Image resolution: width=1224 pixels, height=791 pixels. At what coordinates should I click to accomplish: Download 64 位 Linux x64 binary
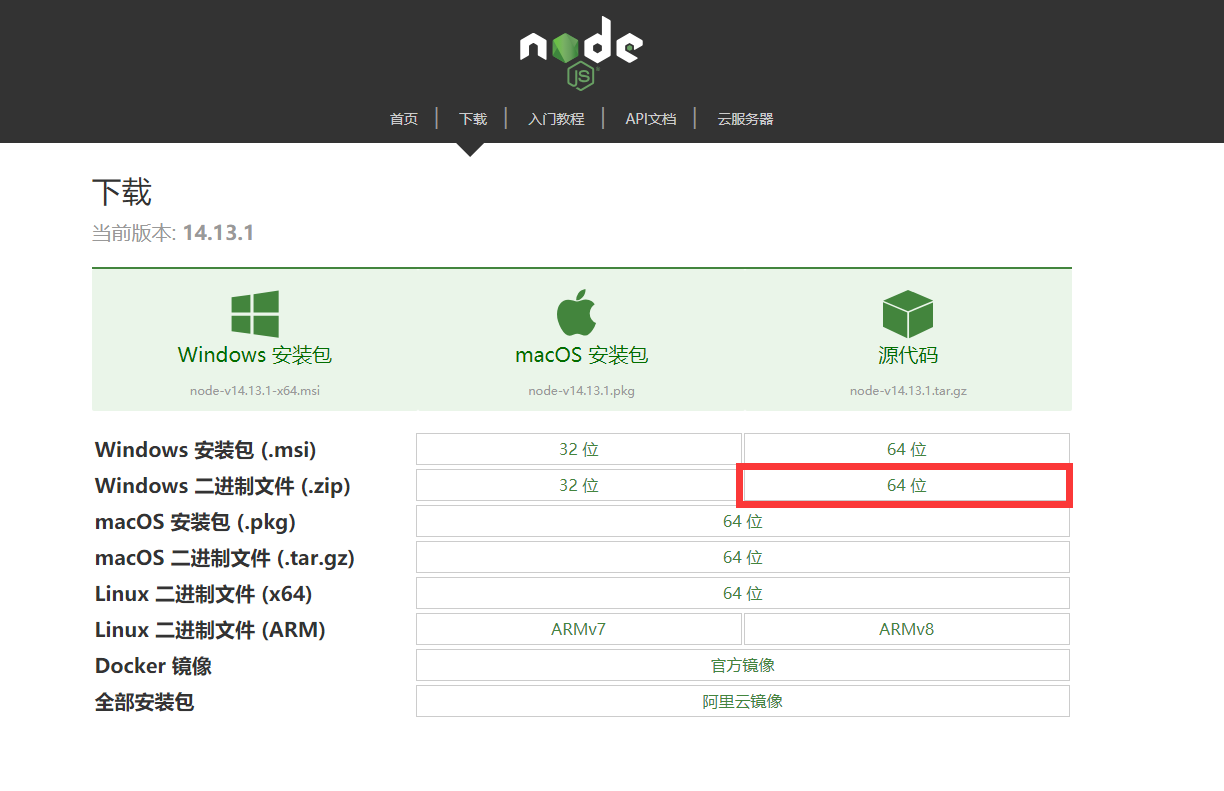[743, 593]
